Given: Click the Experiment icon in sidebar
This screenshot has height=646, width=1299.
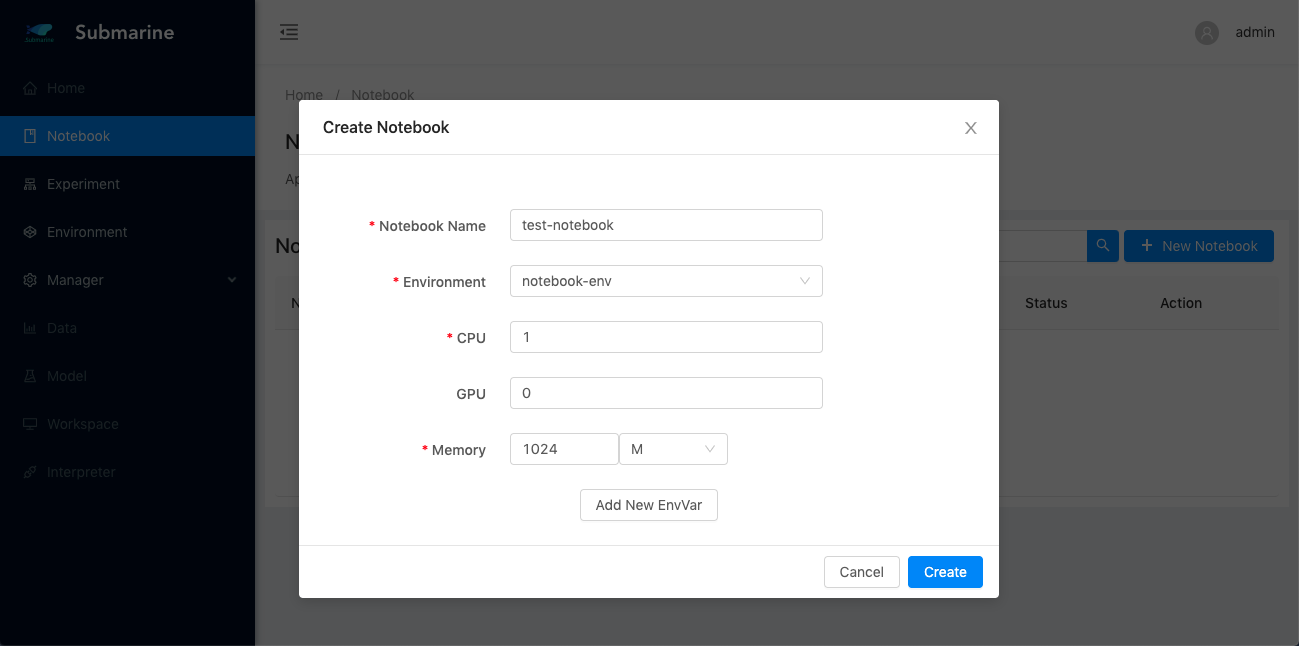Looking at the screenshot, I should point(30,184).
